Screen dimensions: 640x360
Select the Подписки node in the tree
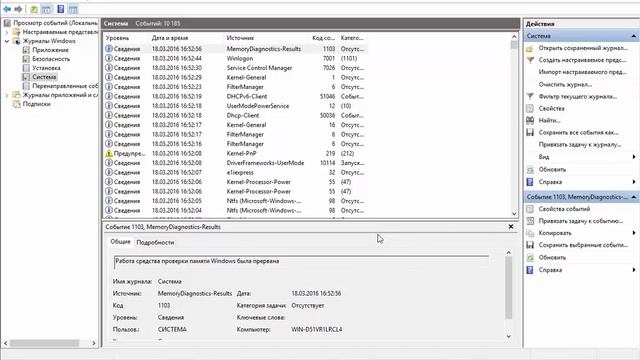[36, 104]
